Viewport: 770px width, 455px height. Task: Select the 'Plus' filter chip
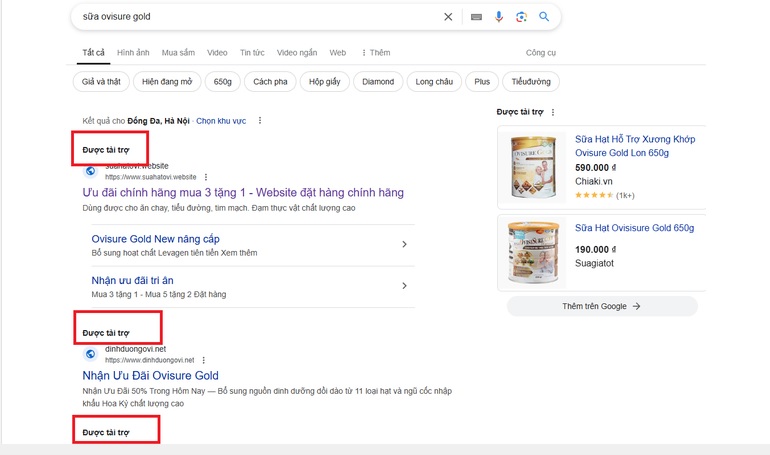click(x=482, y=81)
